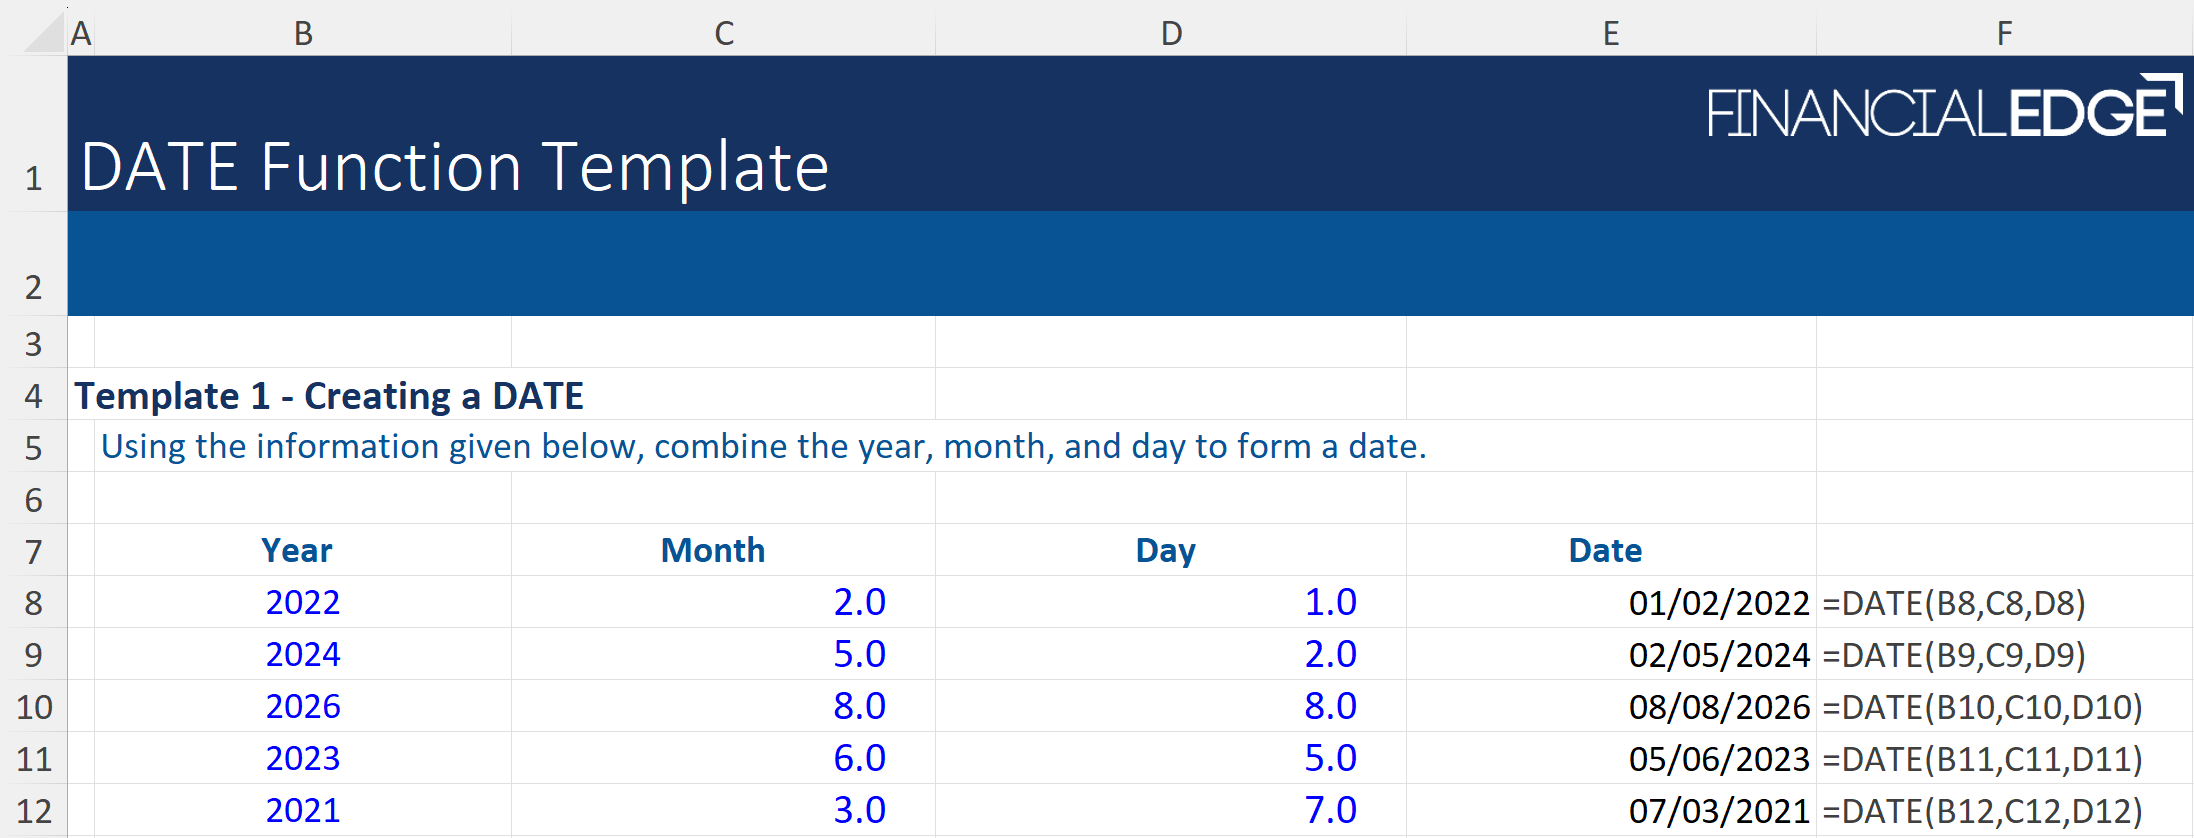Select row 12 header
This screenshot has height=838, width=2194.
34,811
